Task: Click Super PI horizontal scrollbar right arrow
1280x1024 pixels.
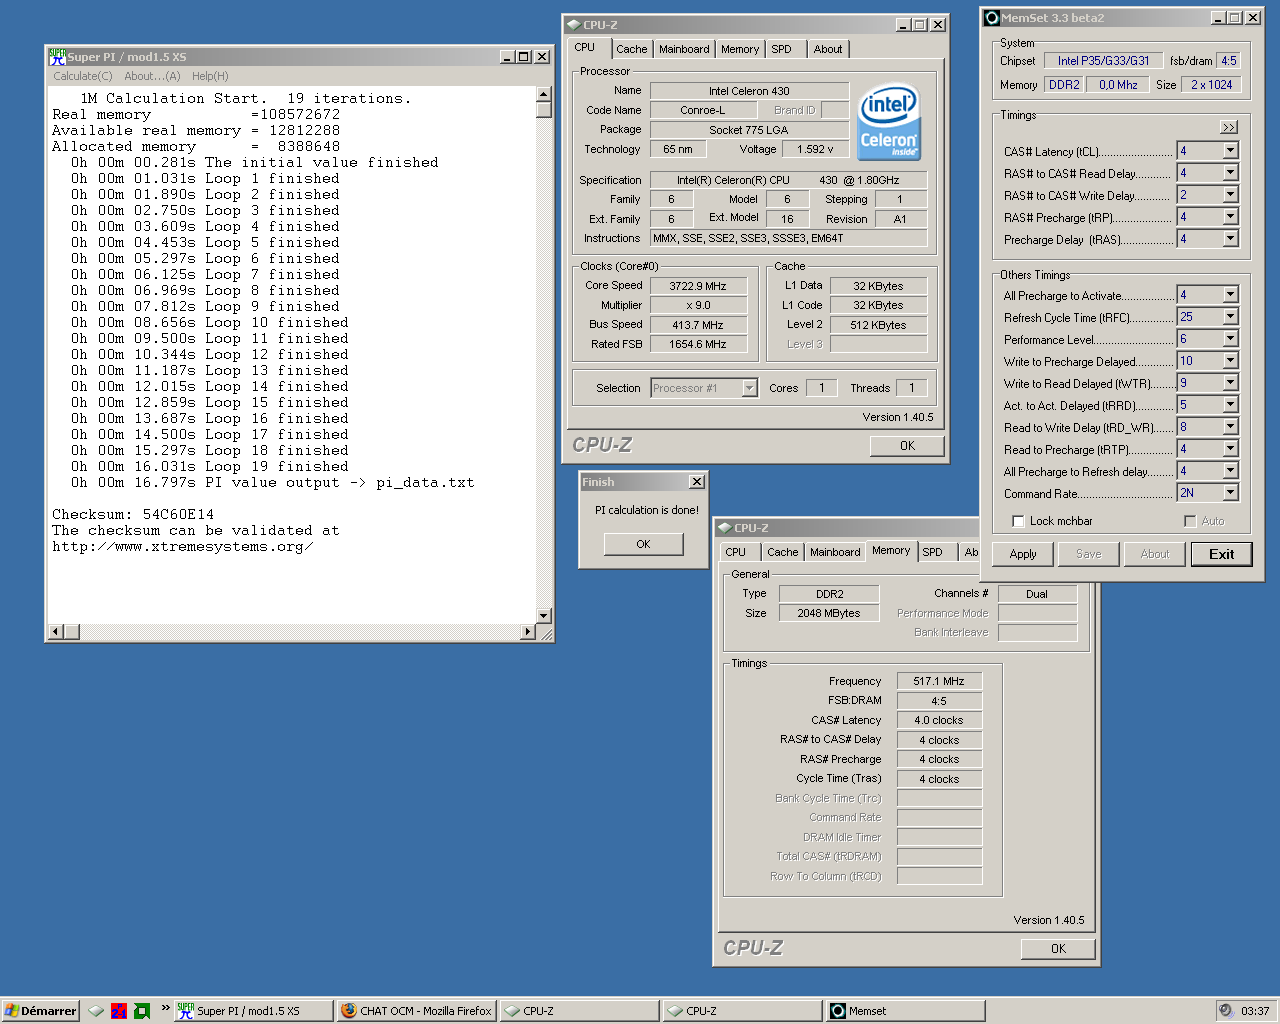Action: click(x=528, y=631)
